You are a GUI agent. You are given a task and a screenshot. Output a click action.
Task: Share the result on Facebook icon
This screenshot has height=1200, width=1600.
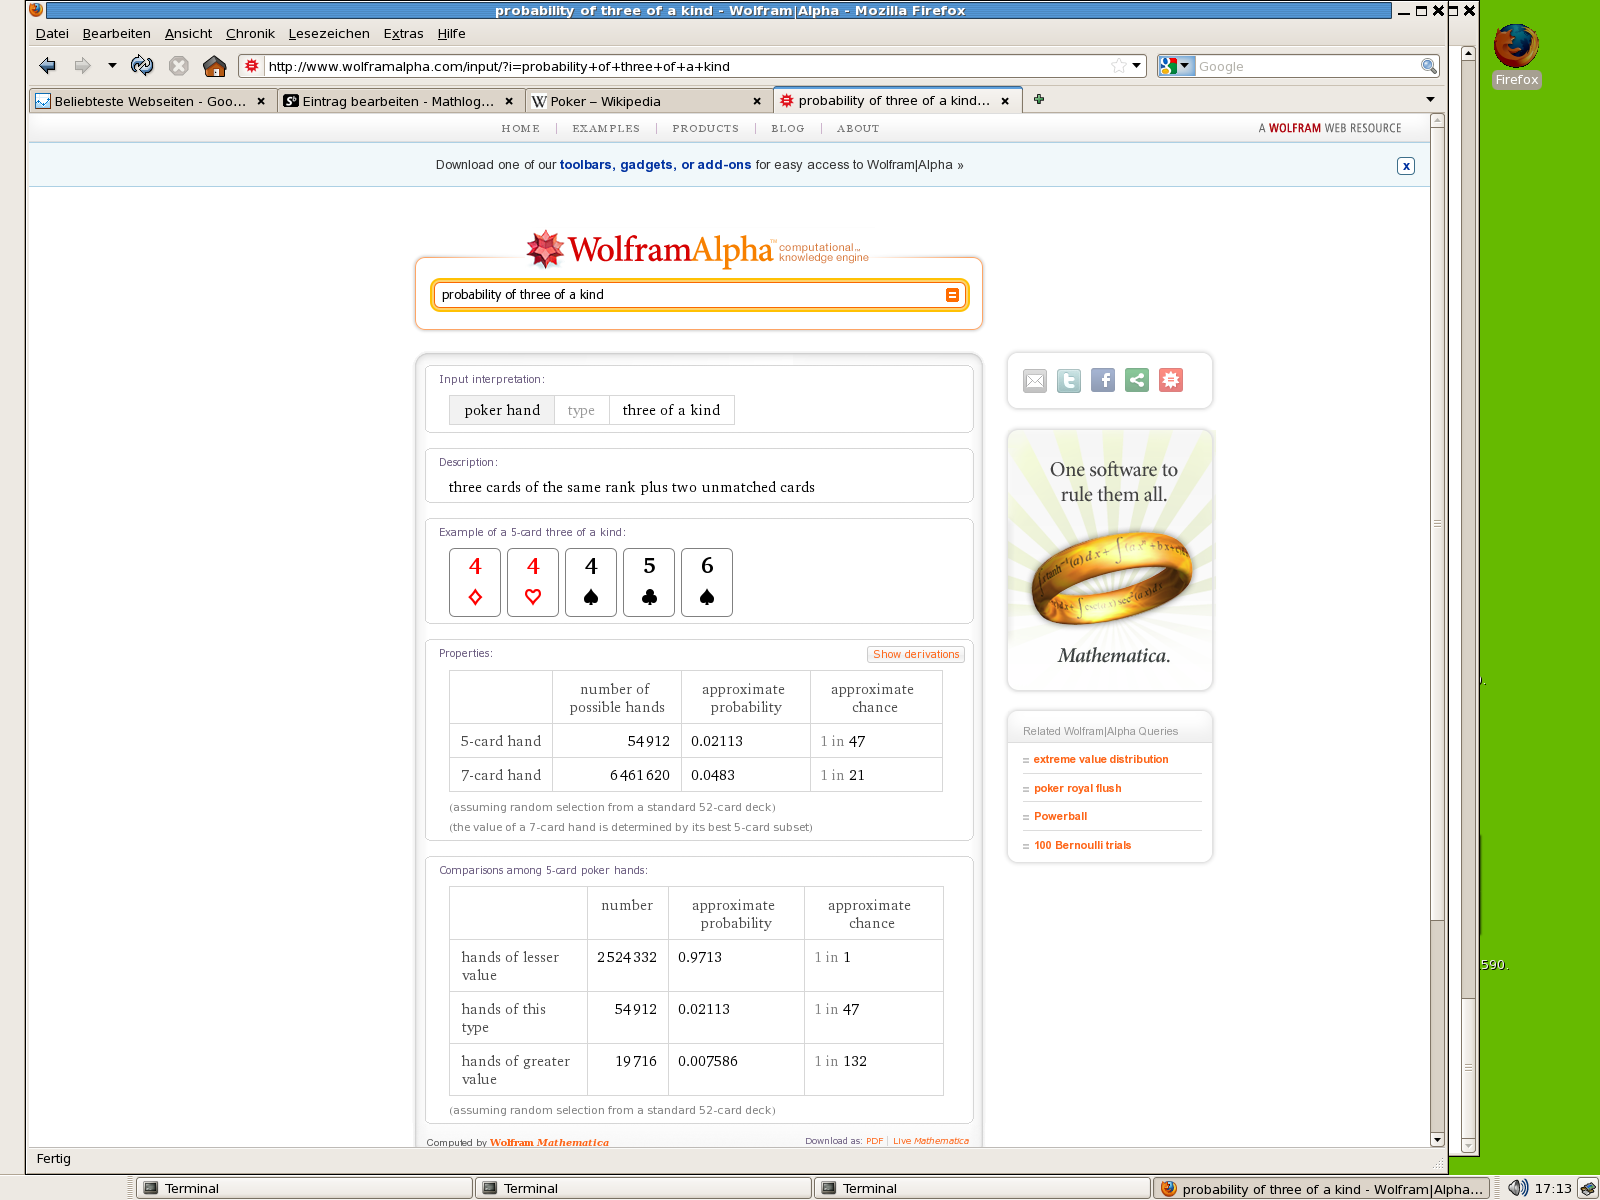click(x=1103, y=381)
